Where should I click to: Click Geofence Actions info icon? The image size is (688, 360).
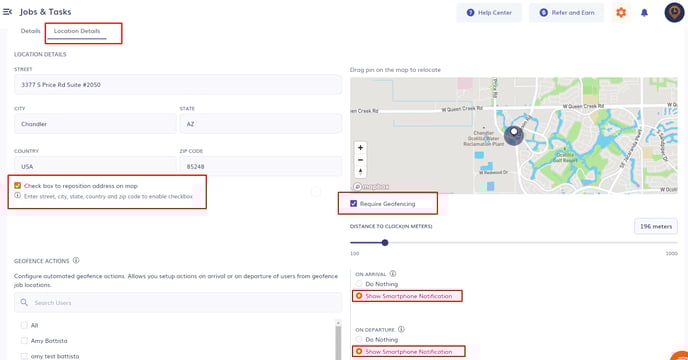tap(76, 260)
